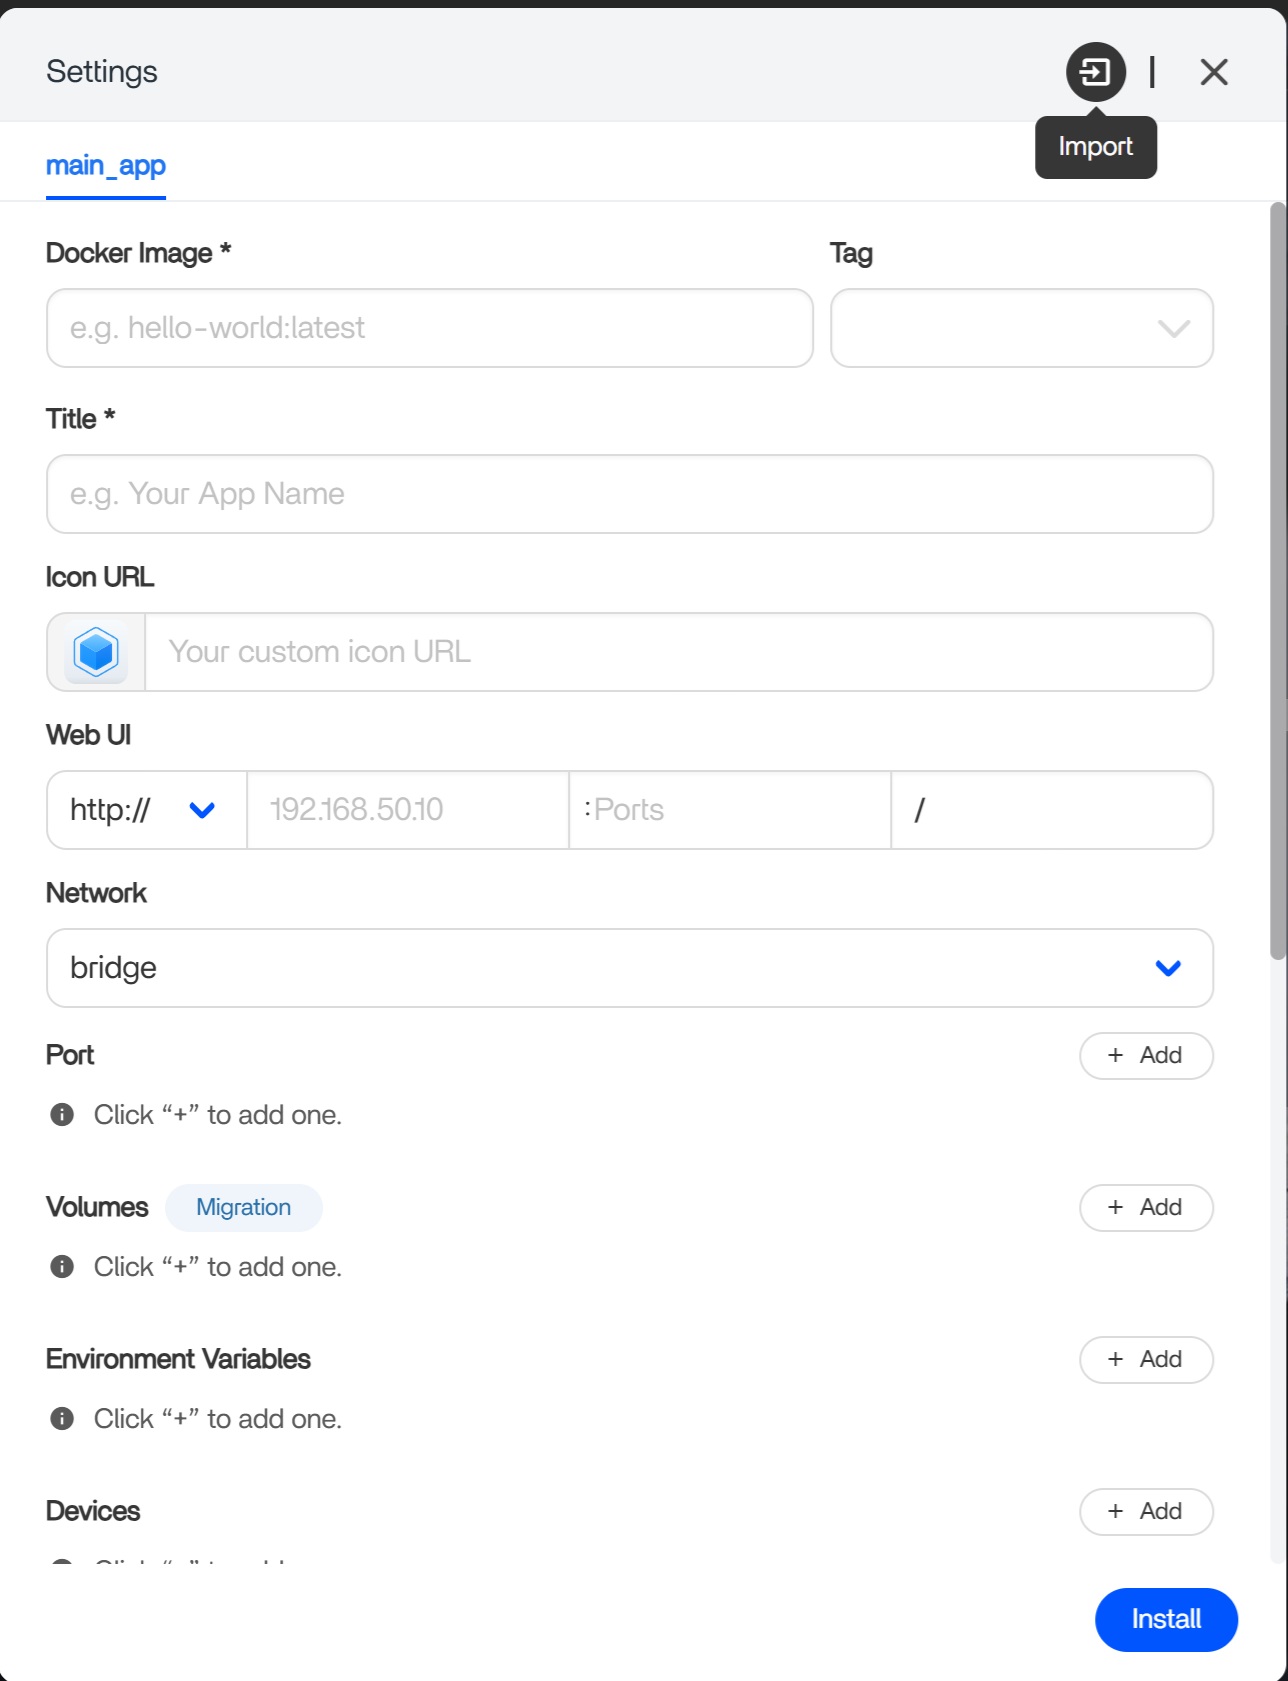Click the info icon under Volumes
Viewport: 1288px width, 1681px height.
pos(62,1266)
